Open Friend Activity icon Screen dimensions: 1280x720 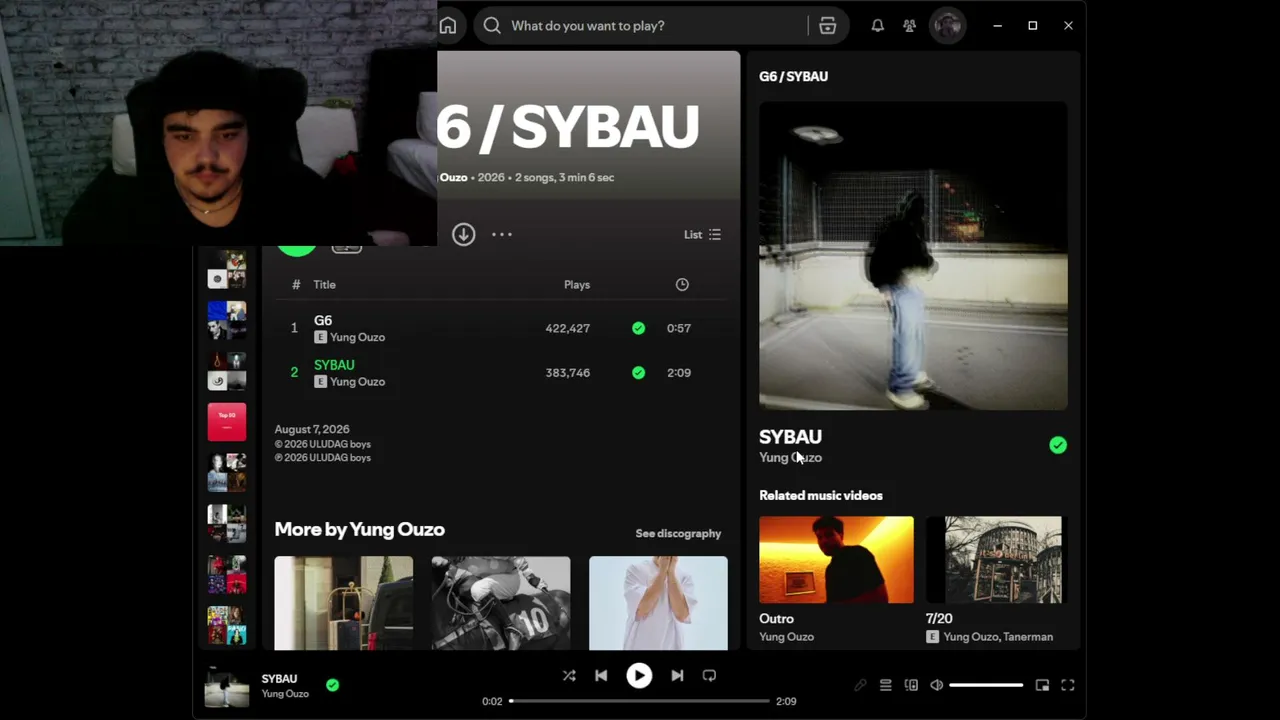tap(909, 26)
